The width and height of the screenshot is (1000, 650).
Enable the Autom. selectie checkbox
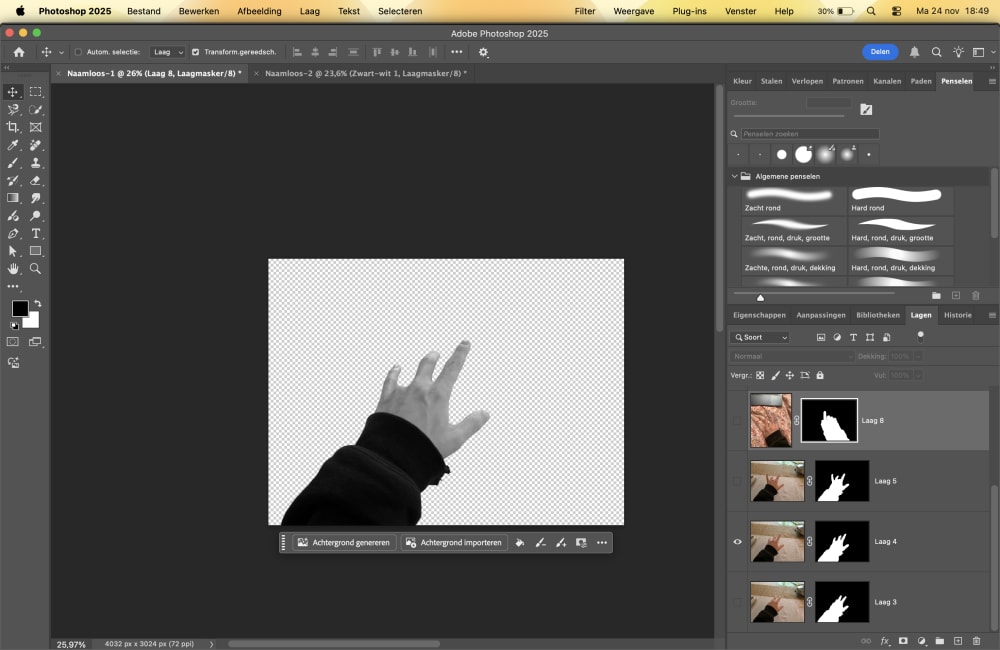[78, 52]
